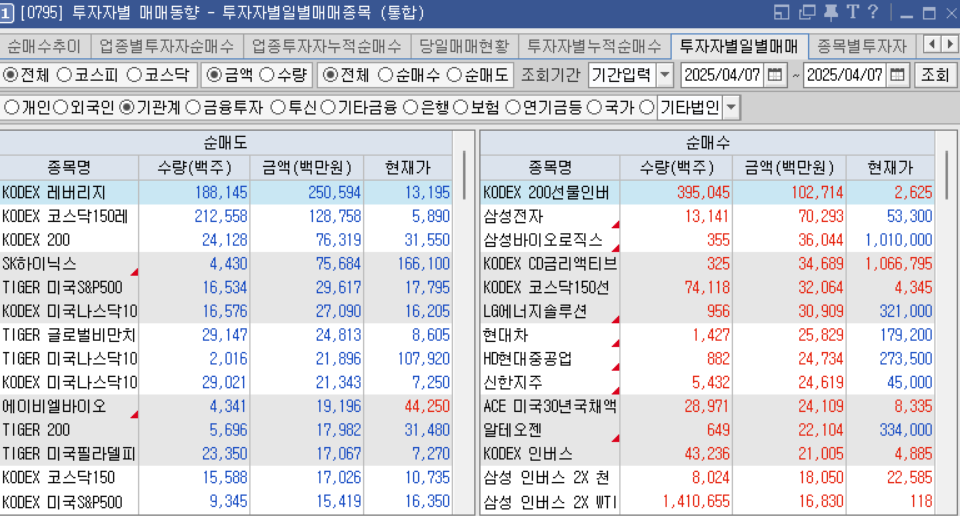The height and width of the screenshot is (516, 960).
Task: Click the 순매도 table vertical scrollbar
Action: pyautogui.click(x=464, y=174)
